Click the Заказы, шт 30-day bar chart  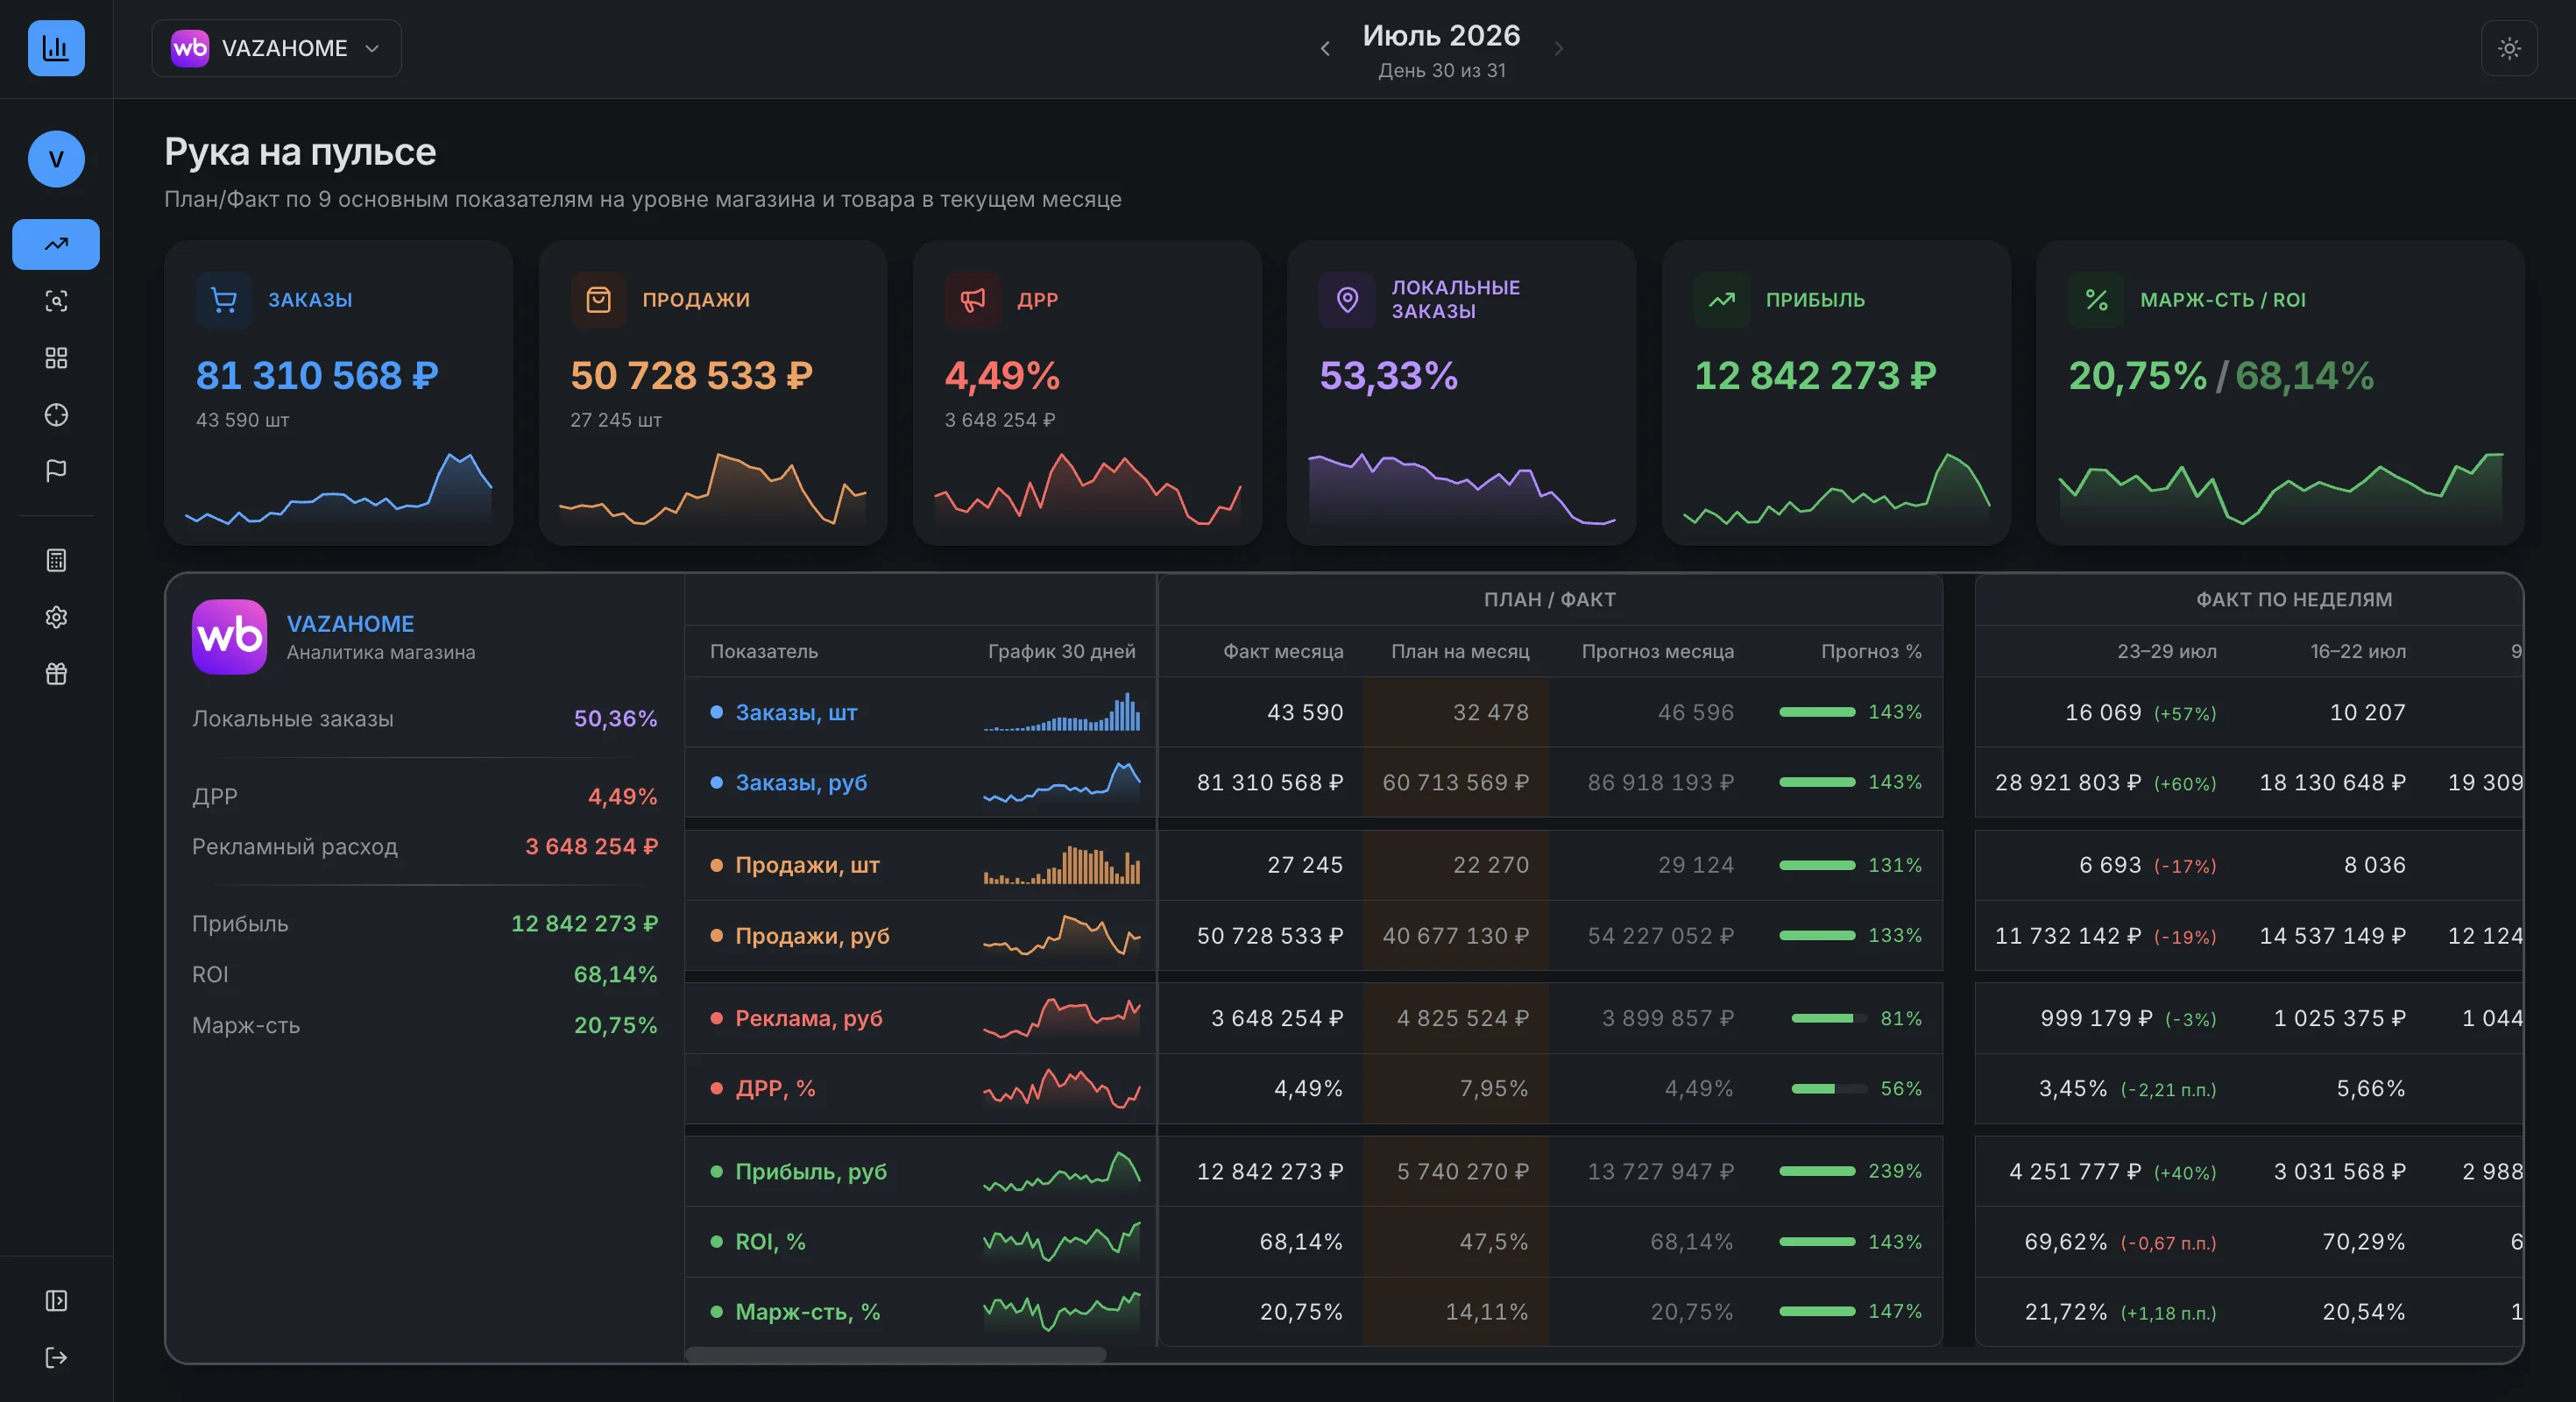1061,711
